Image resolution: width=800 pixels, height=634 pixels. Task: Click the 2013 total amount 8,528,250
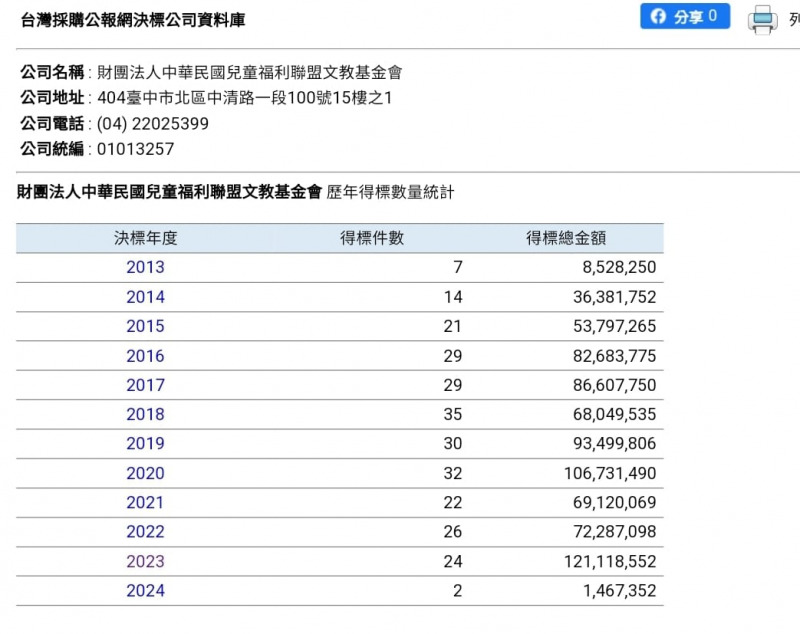tap(619, 267)
